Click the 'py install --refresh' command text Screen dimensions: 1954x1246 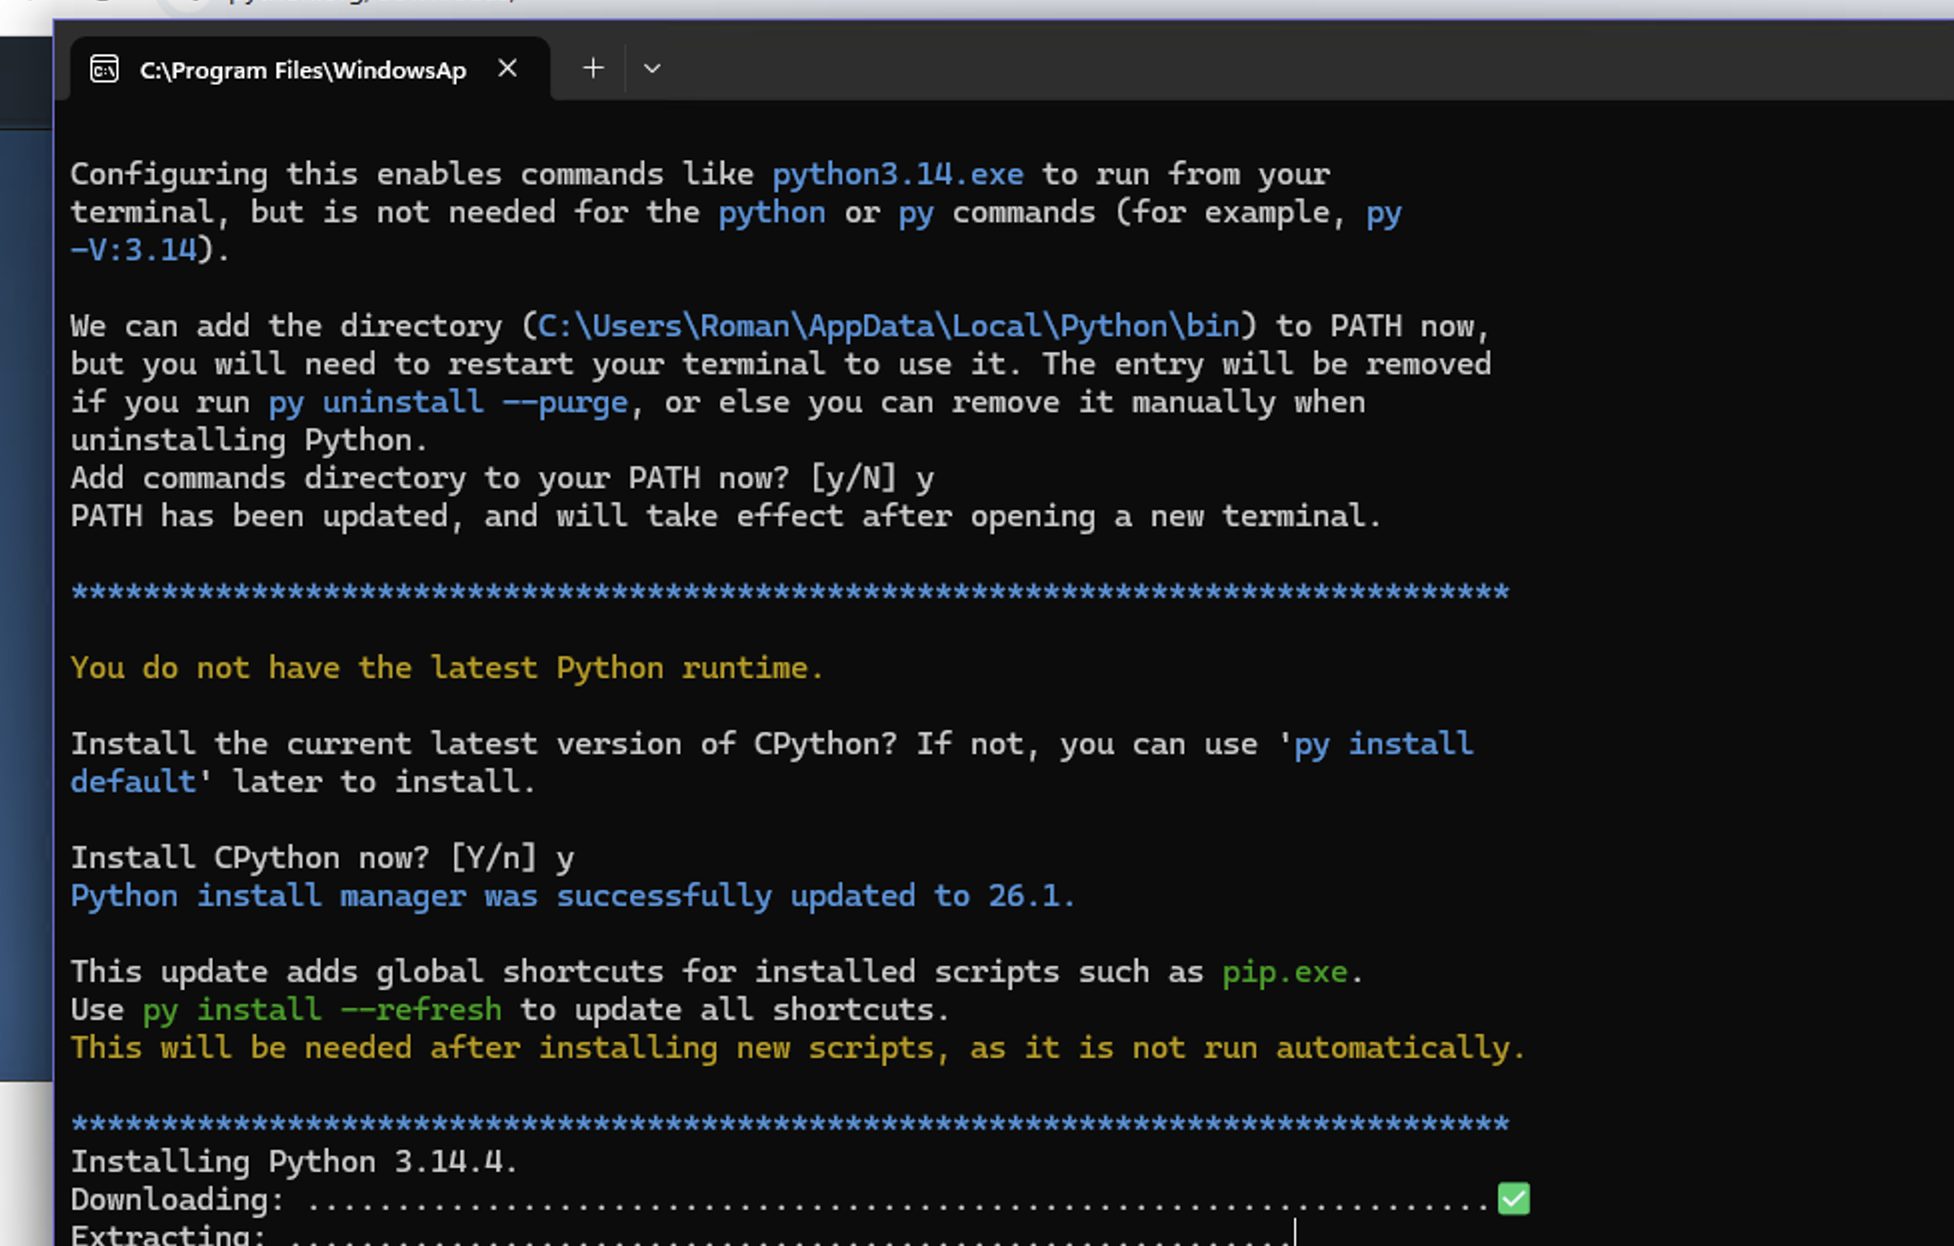322,1010
